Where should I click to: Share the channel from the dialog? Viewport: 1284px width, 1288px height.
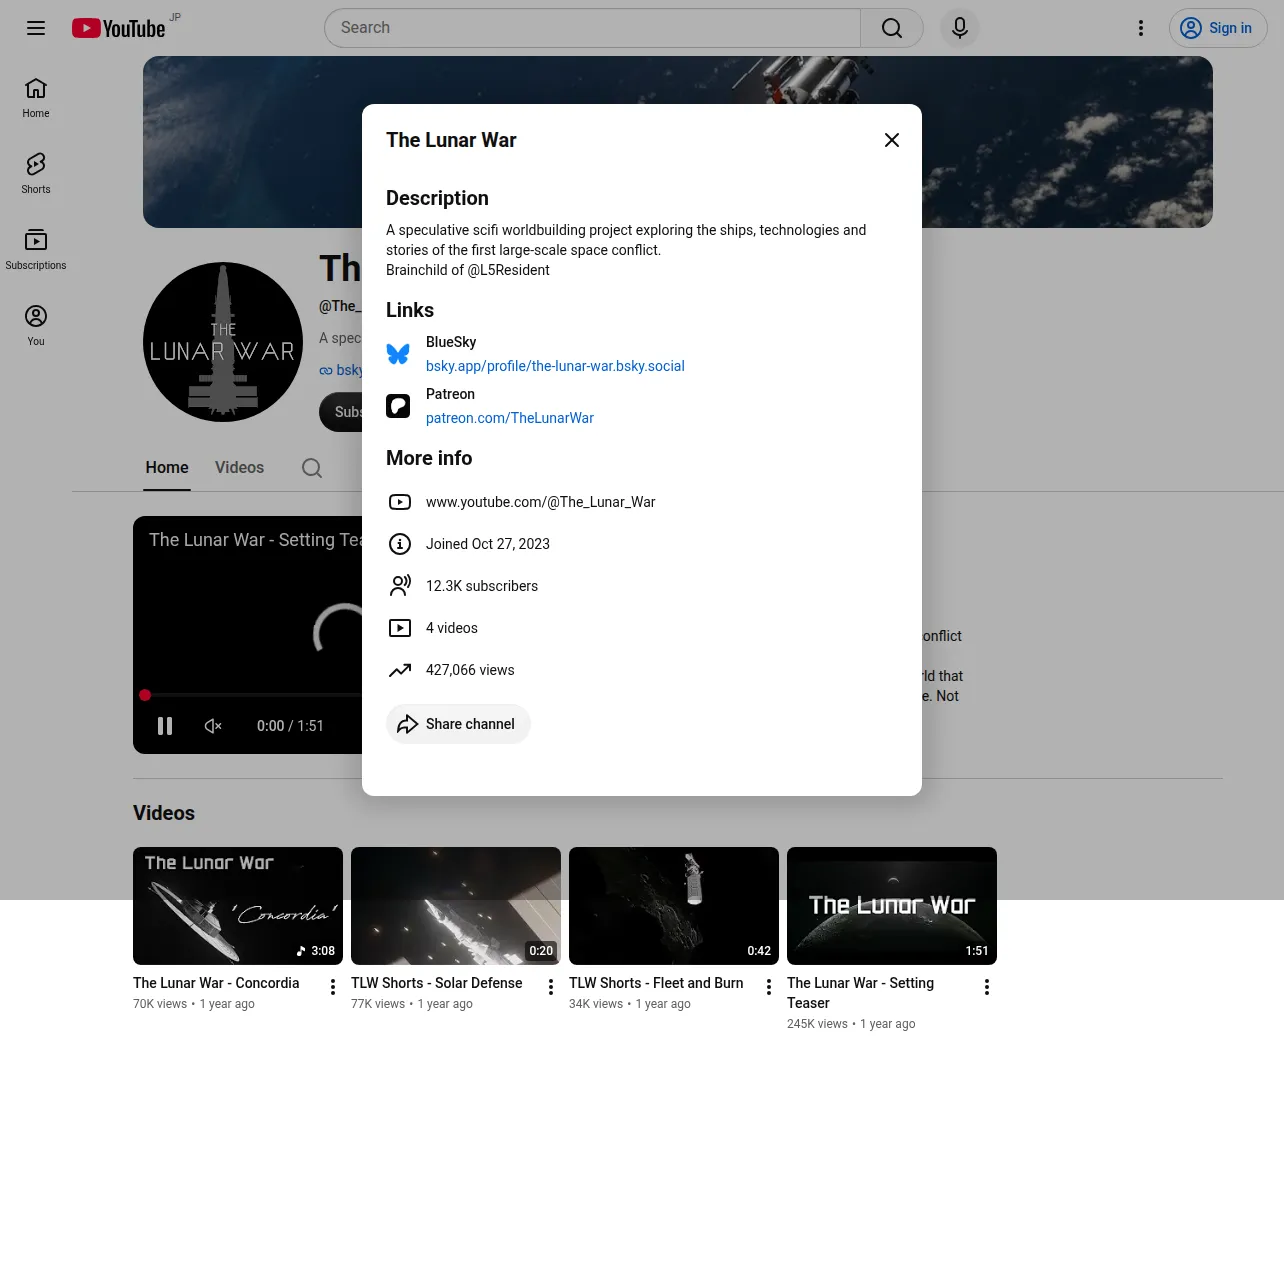click(458, 724)
